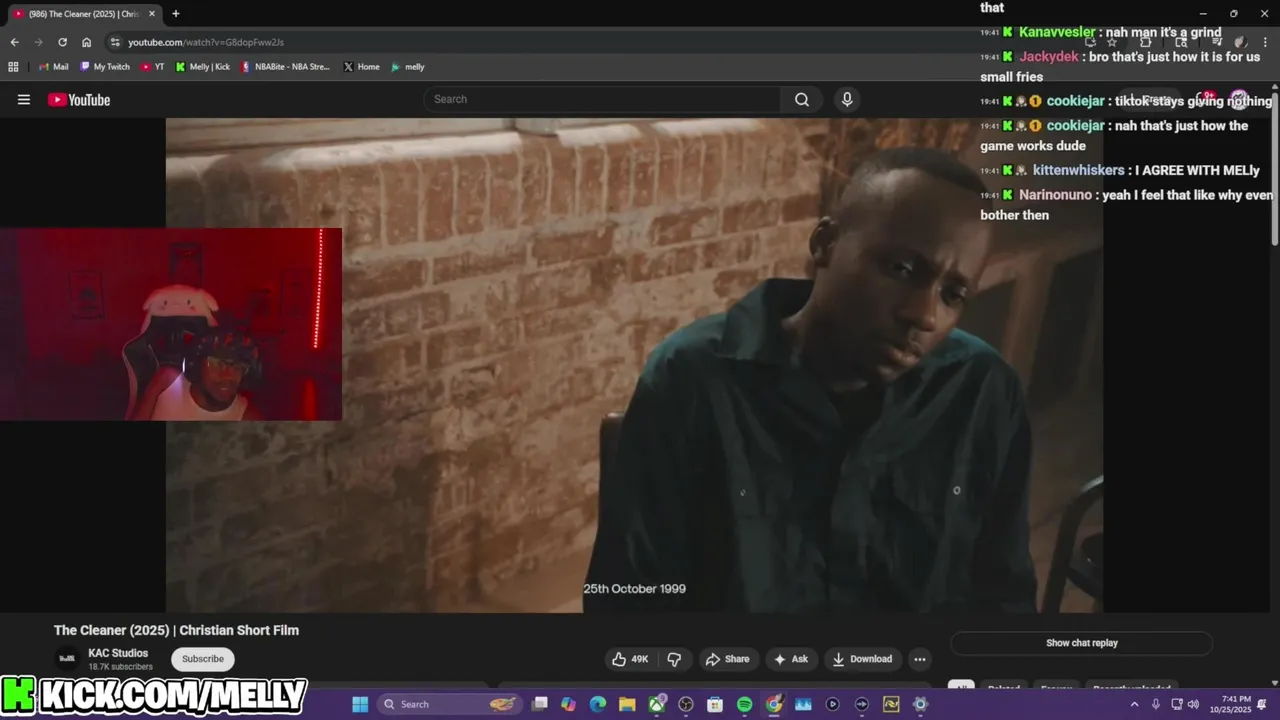
Task: Subscribe to KAC Studios
Action: 203,659
